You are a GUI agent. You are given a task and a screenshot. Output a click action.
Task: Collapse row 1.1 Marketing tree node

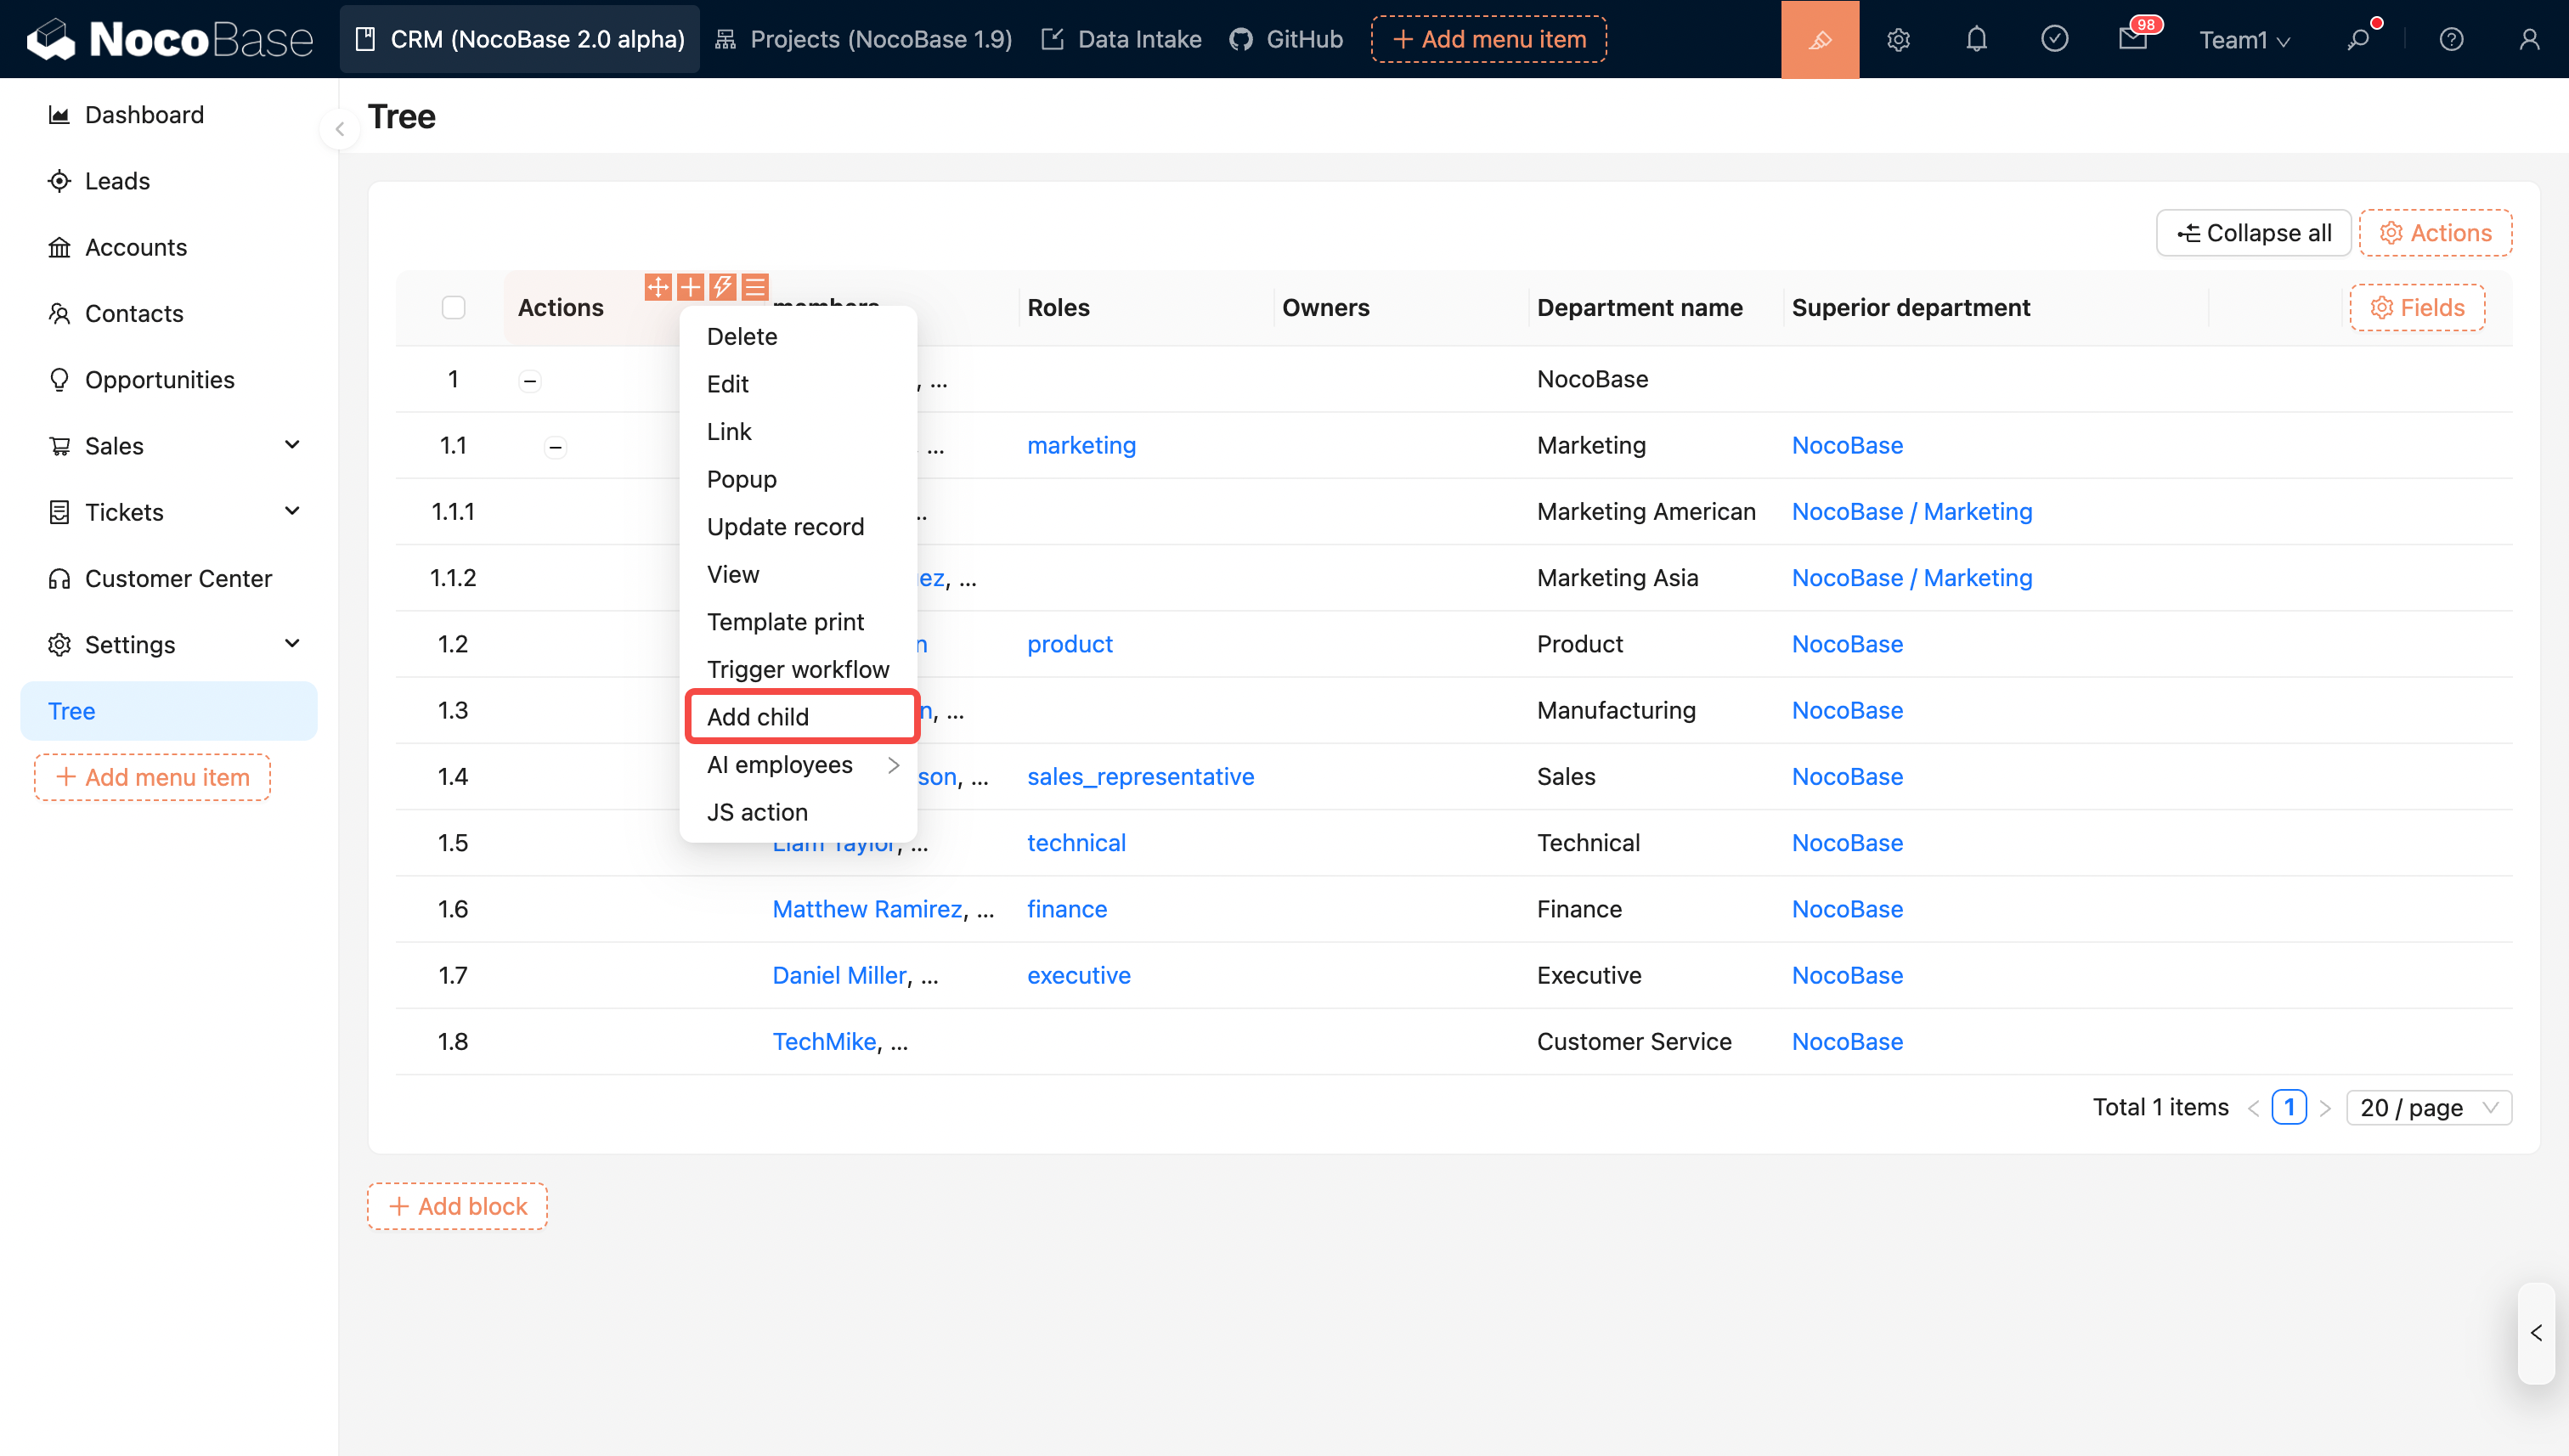555,446
